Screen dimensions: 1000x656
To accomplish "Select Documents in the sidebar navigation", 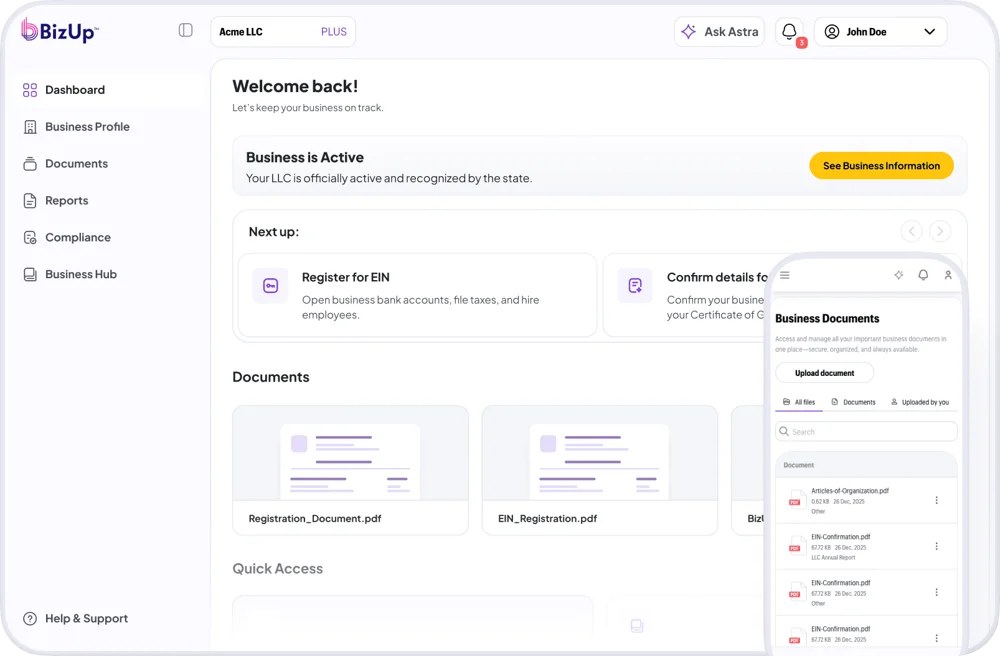I will (x=66, y=164).
